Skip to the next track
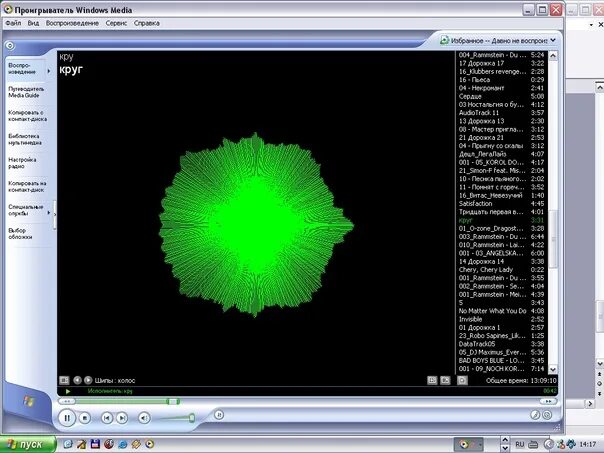The image size is (604, 453). pyautogui.click(x=122, y=418)
